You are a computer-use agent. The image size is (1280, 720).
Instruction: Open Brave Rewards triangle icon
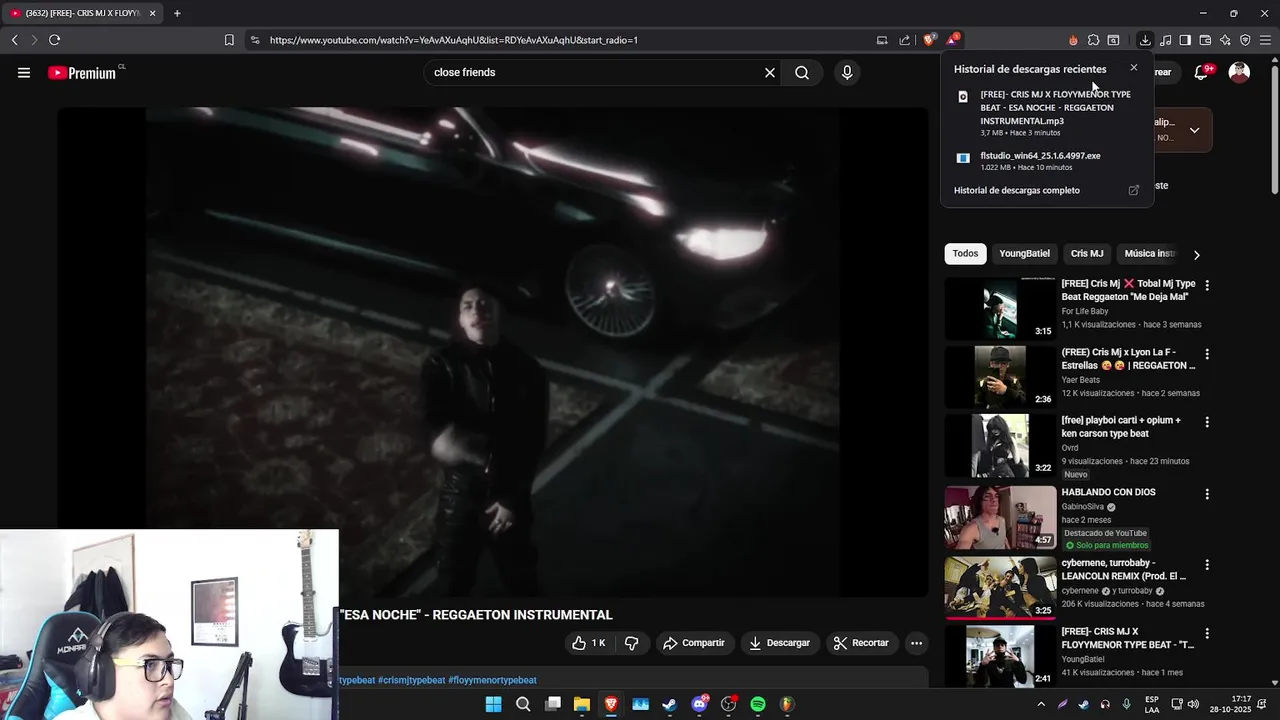point(953,40)
